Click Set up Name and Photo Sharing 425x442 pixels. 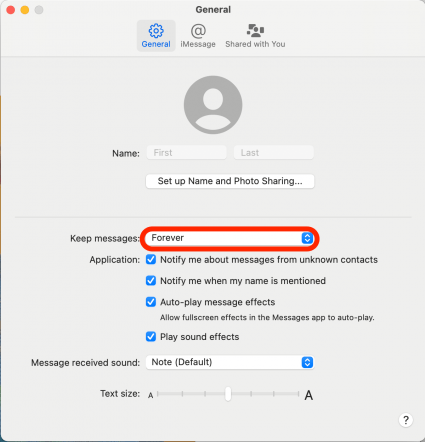pos(230,181)
